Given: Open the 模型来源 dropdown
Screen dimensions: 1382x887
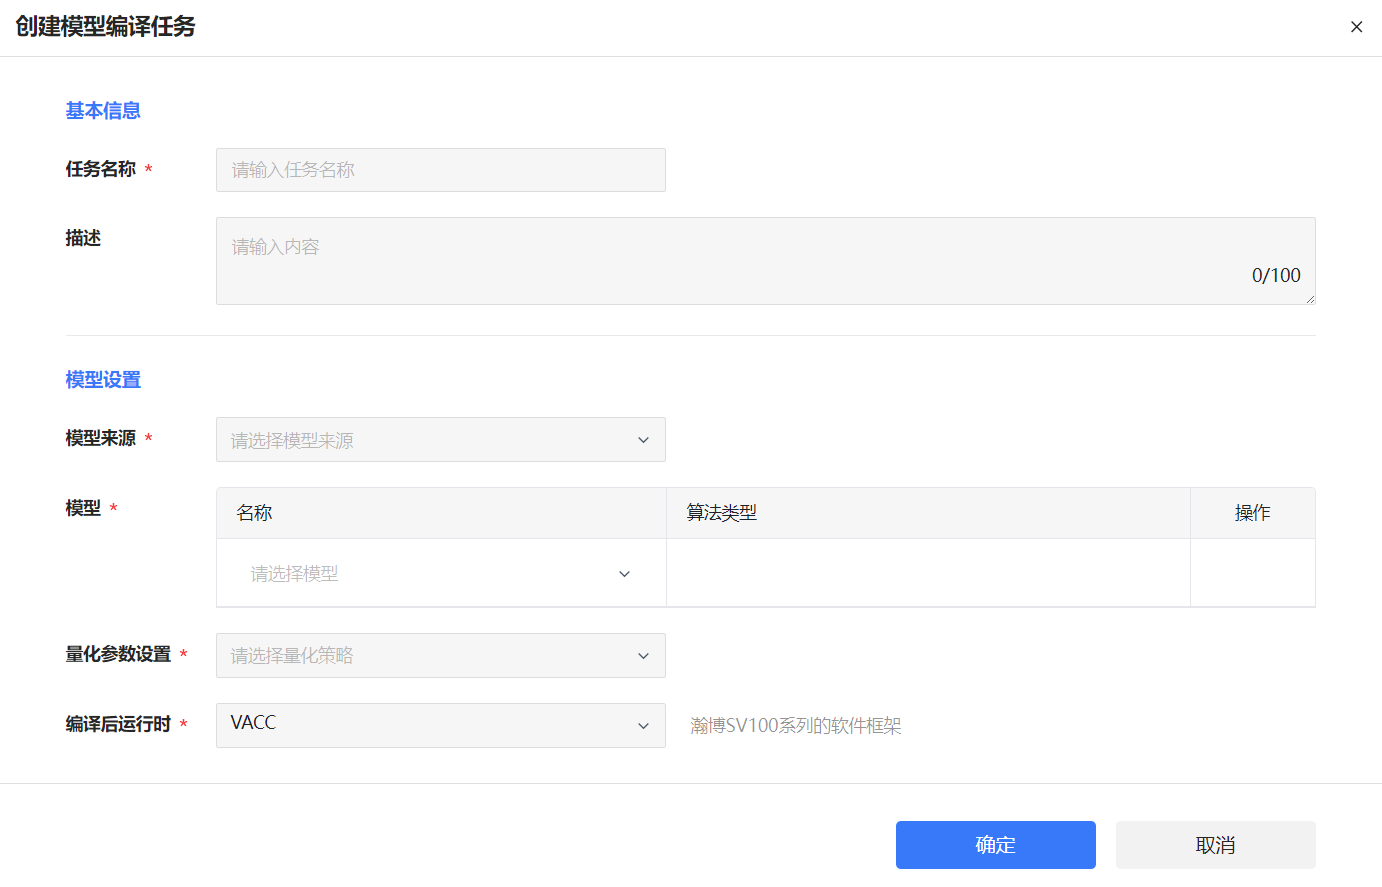Looking at the screenshot, I should tap(441, 440).
